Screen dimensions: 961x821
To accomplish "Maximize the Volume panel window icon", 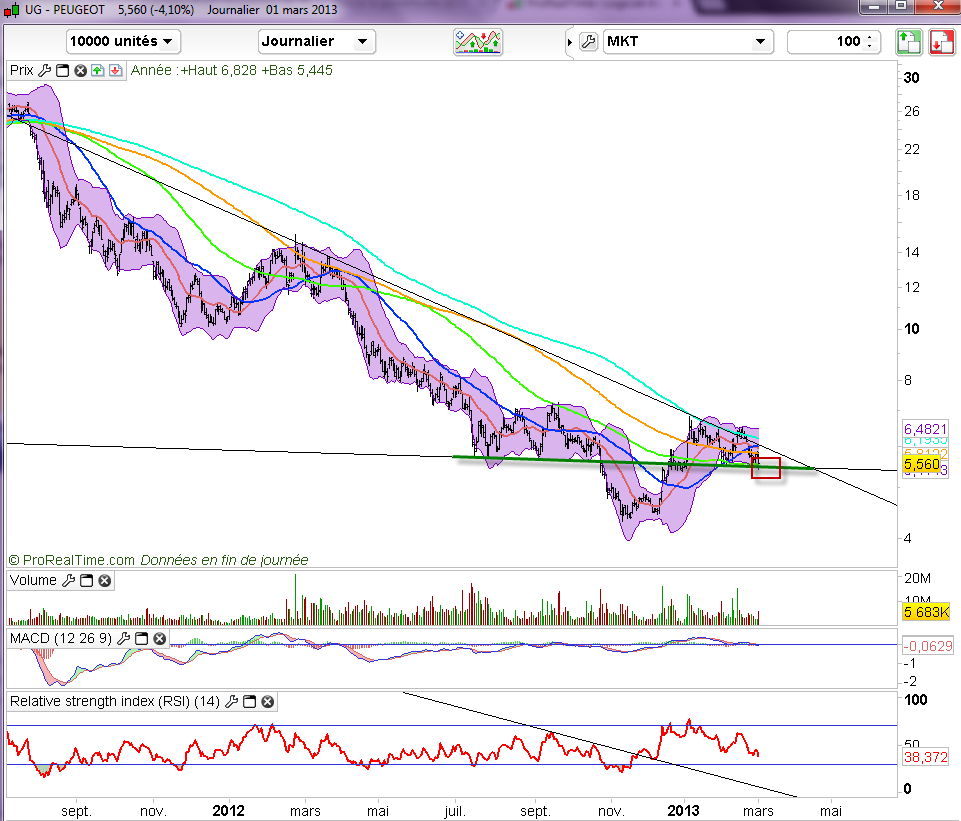I will pyautogui.click(x=87, y=580).
